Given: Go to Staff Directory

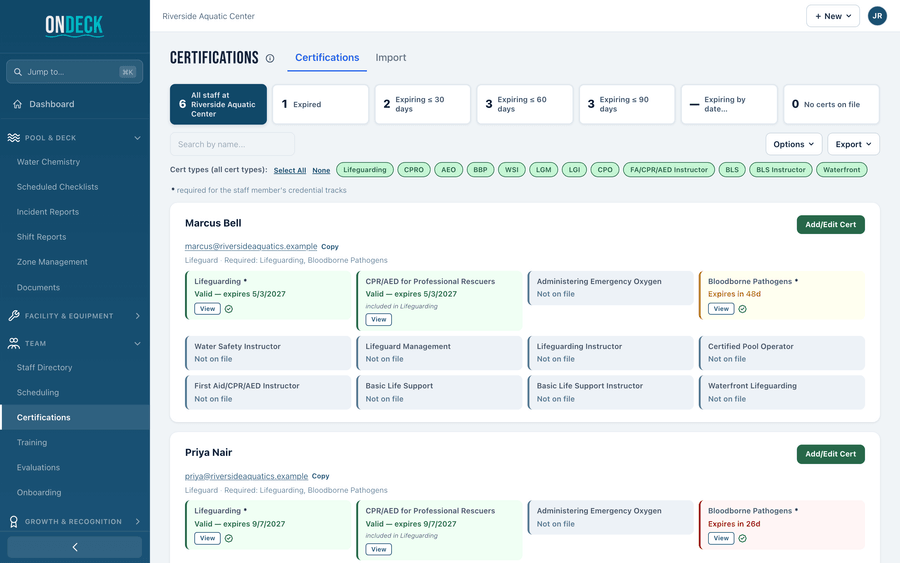Looking at the screenshot, I should (x=44, y=367).
